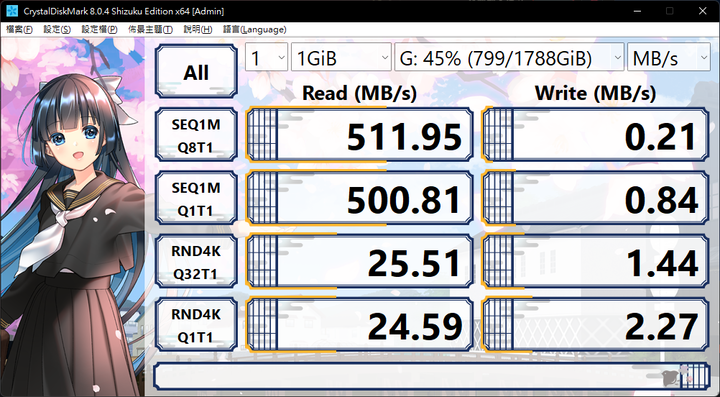Select the 0.84 write result
This screenshot has height=397, width=720.
coord(595,198)
